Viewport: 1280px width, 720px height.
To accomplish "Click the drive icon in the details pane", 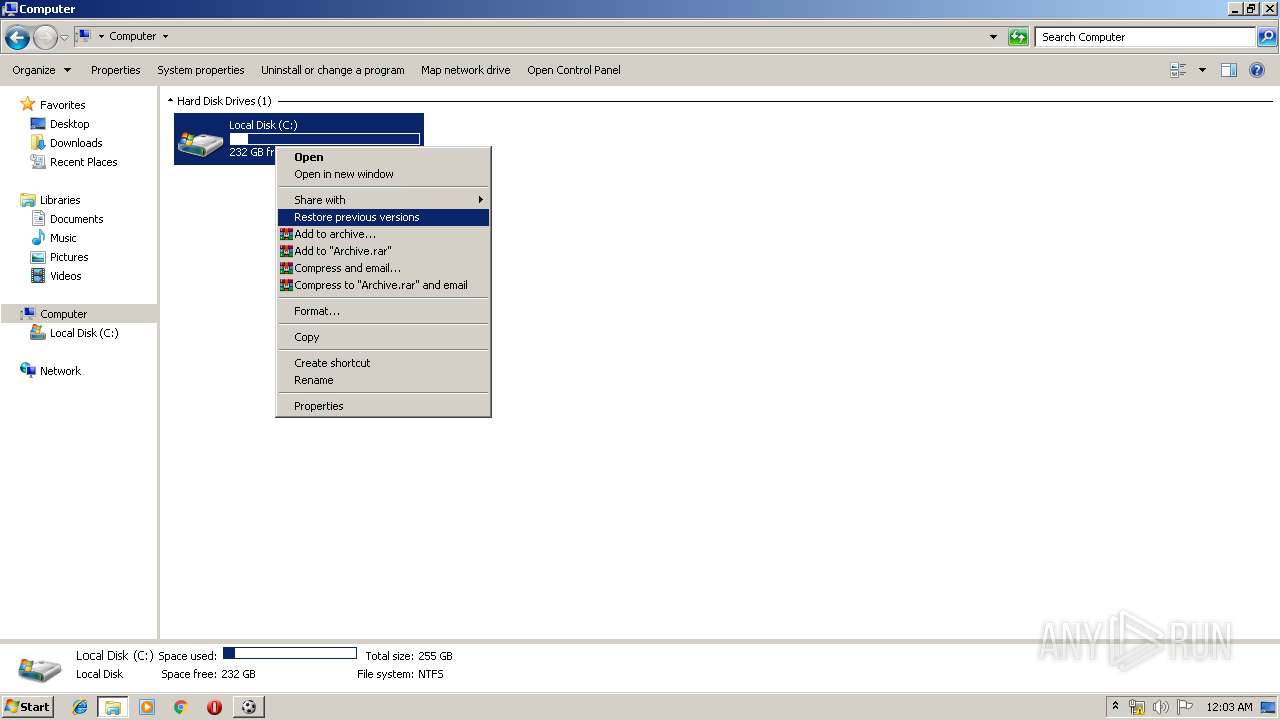I will 40,668.
